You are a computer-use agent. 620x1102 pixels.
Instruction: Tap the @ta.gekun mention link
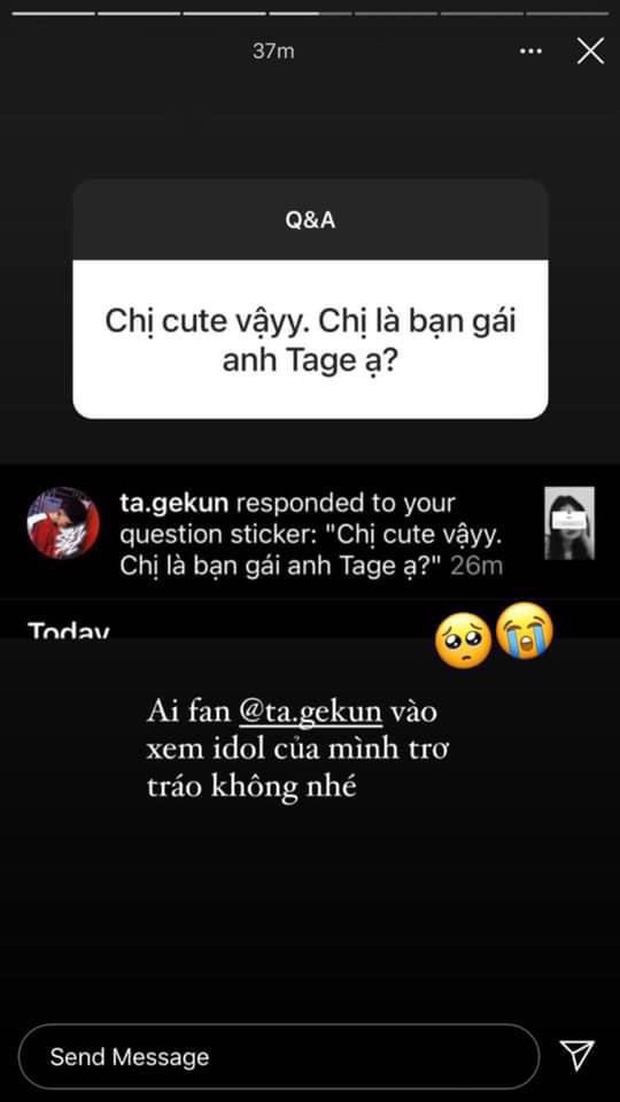pyautogui.click(x=311, y=712)
